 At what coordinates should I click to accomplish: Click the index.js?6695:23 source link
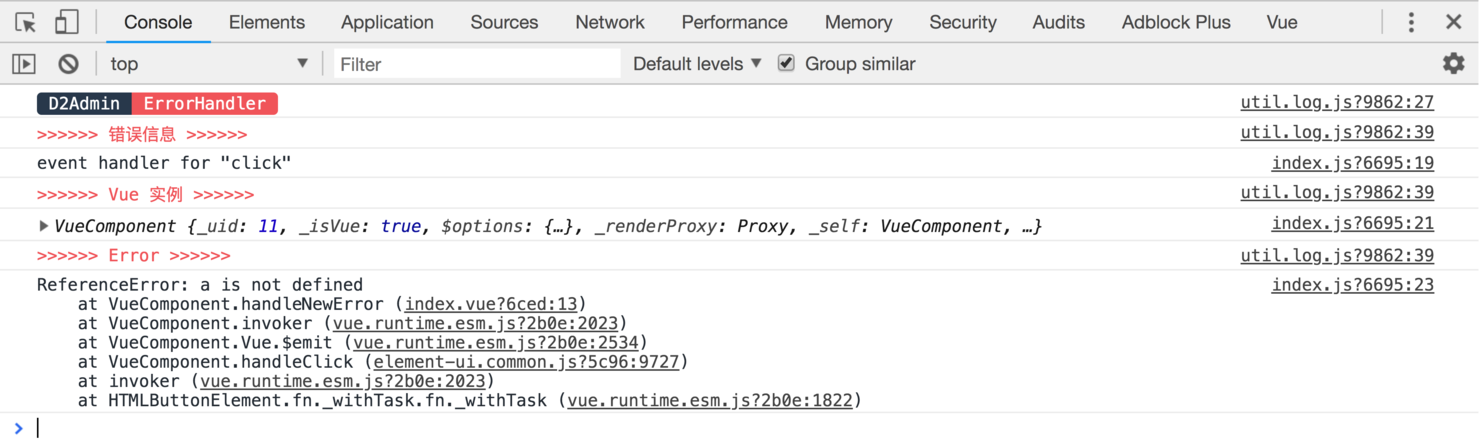pyautogui.click(x=1352, y=285)
